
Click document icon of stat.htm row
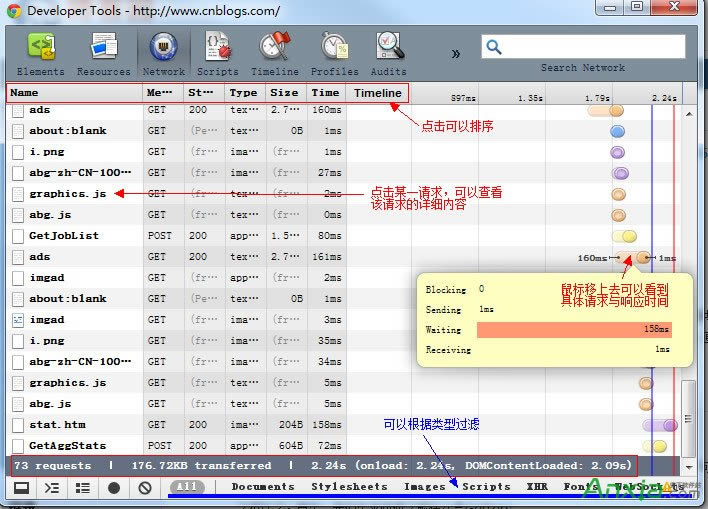[x=18, y=425]
